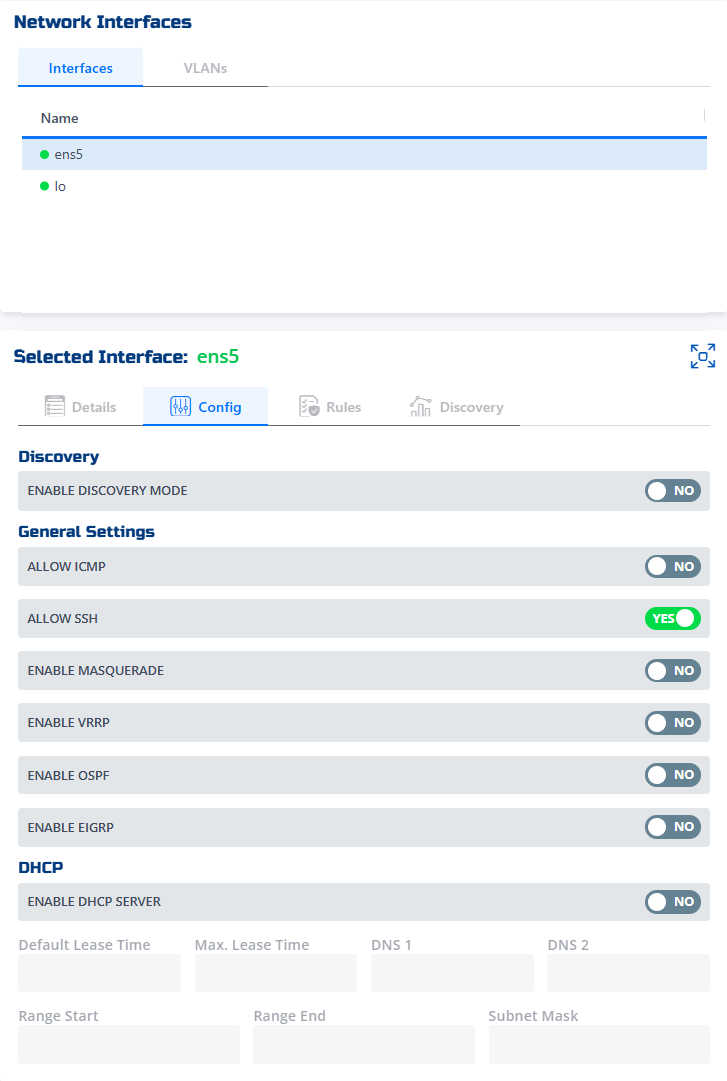
Task: Open the Interfaces tab
Action: [x=80, y=68]
